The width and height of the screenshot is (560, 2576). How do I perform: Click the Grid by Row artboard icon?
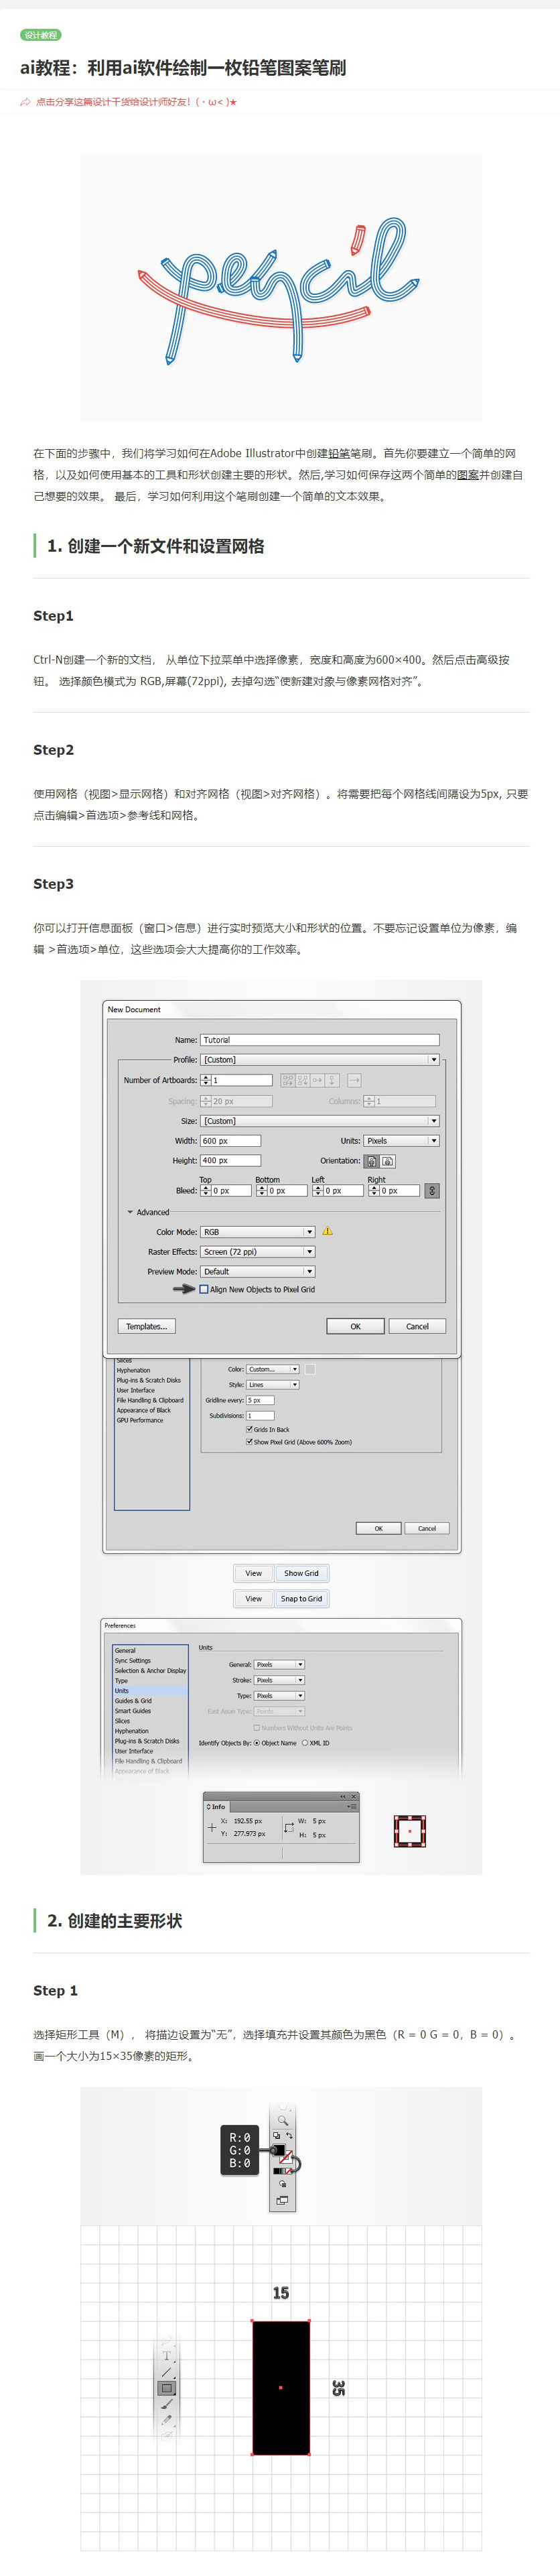287,1080
